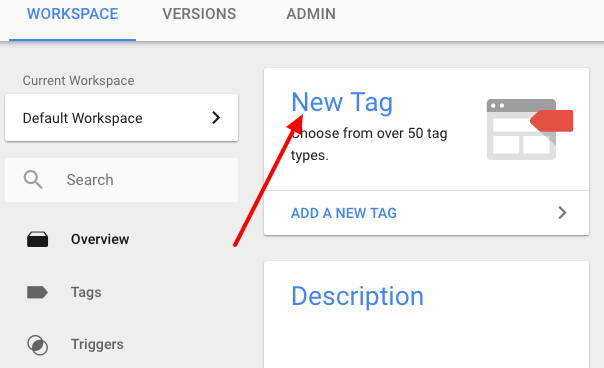
Task: Click the Triggers overlapping circles icon
Action: pos(37,344)
